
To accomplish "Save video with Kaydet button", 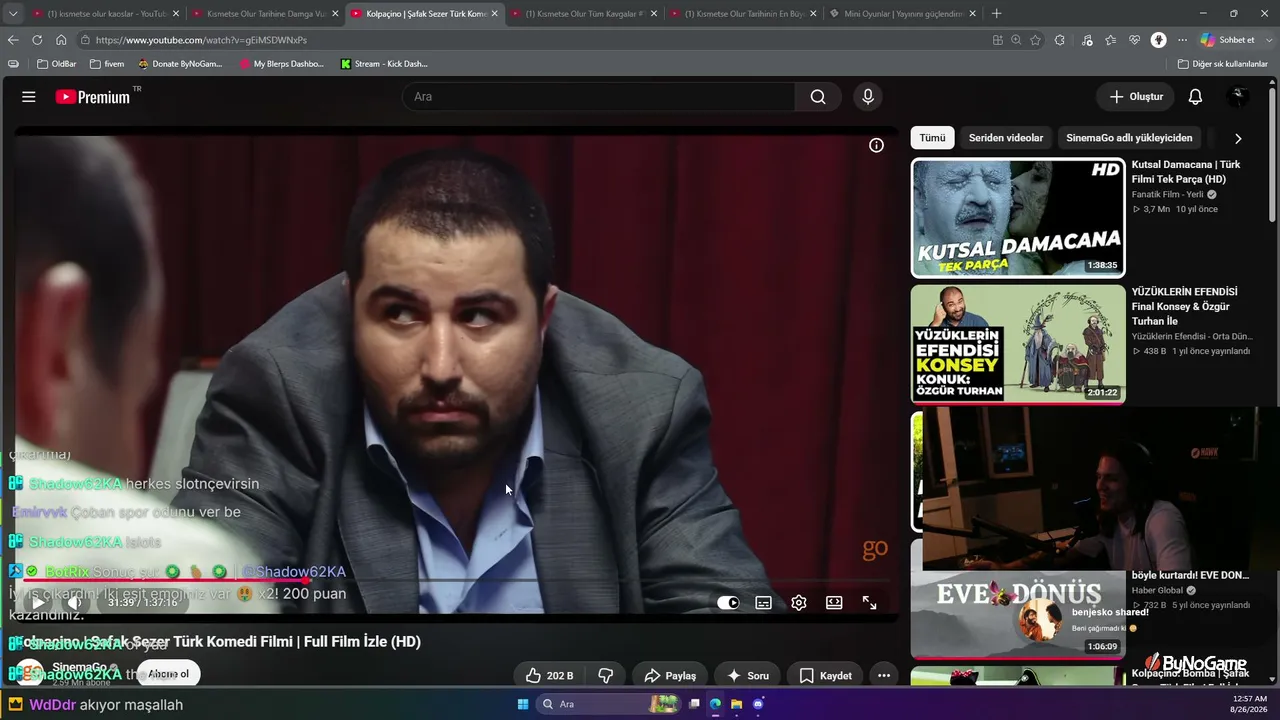I will pyautogui.click(x=825, y=676).
